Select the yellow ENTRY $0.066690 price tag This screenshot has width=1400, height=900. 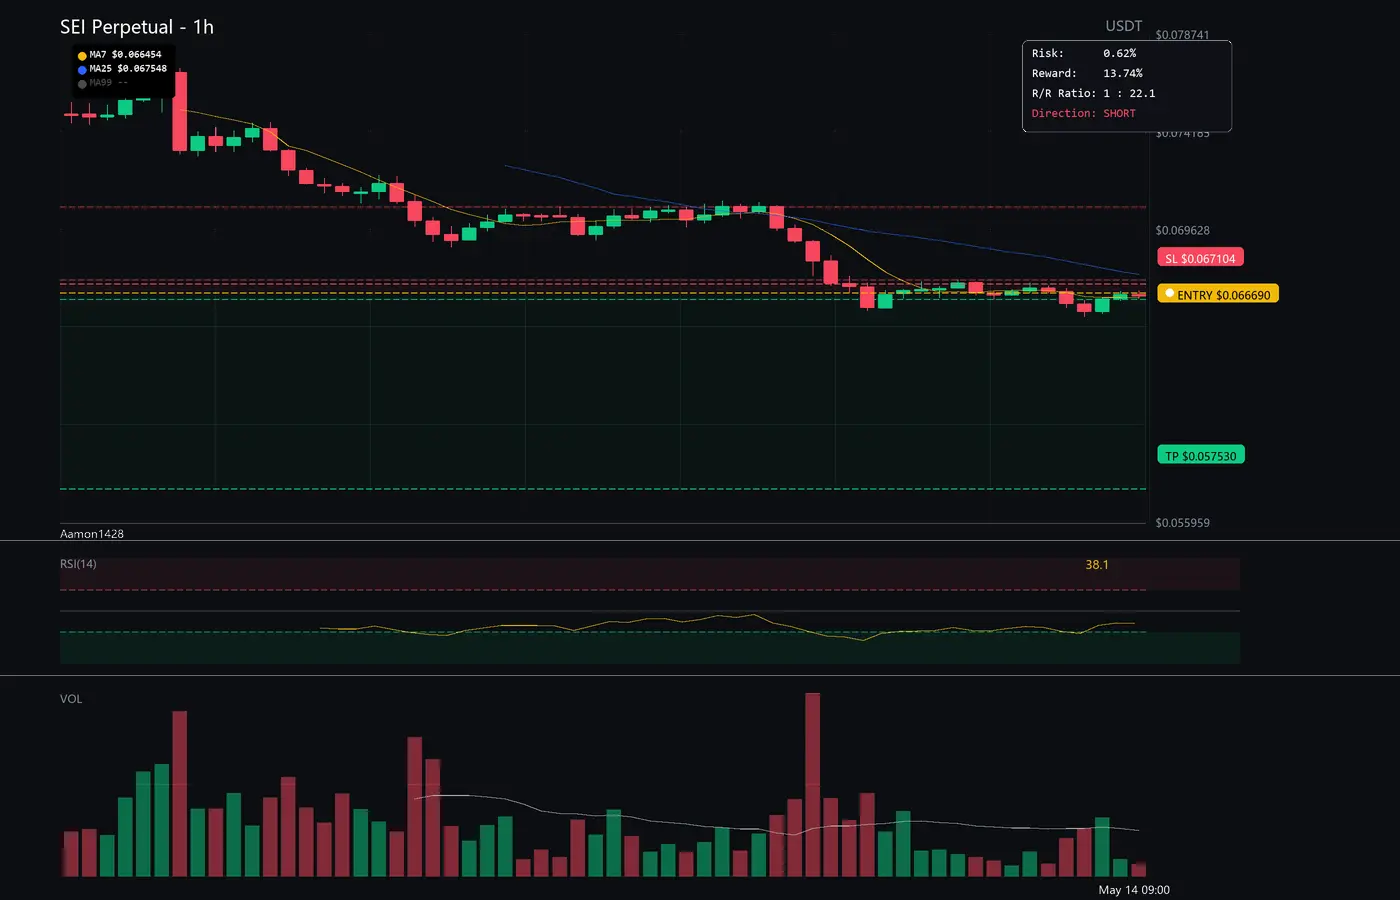coord(1218,295)
